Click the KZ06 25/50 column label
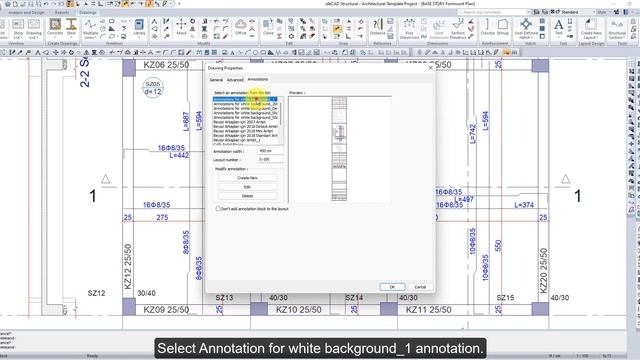 point(166,65)
